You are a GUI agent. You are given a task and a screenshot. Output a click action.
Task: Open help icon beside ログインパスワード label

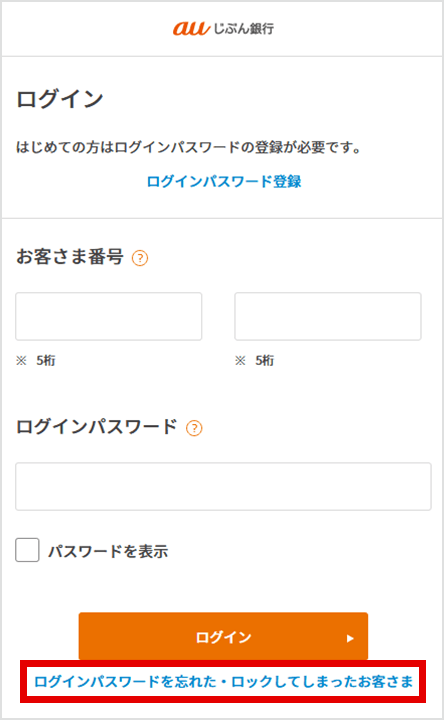tap(194, 428)
